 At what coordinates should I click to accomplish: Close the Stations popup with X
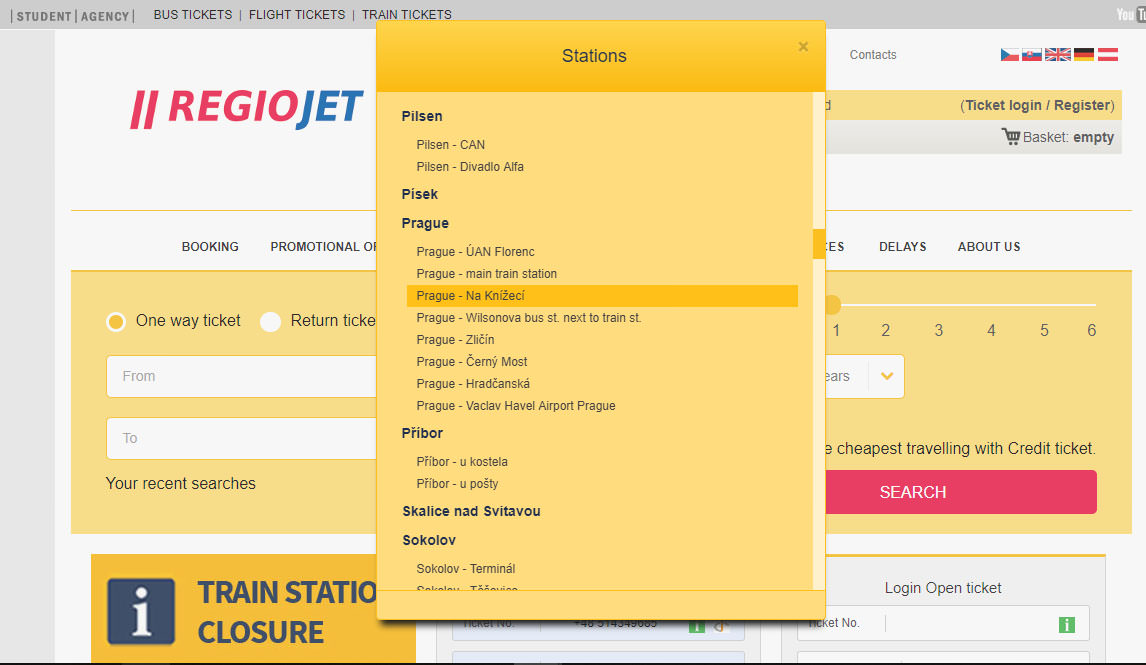coord(803,47)
